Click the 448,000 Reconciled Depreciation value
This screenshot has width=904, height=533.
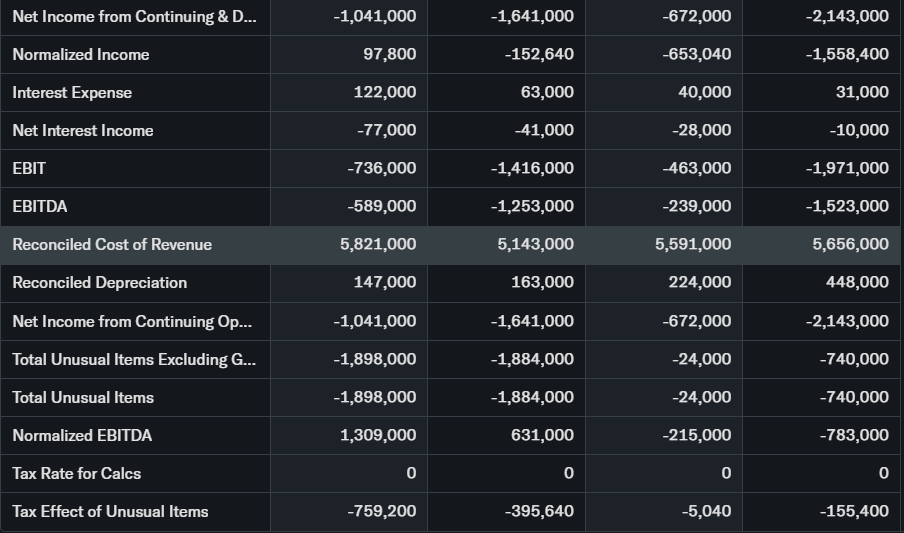point(859,282)
